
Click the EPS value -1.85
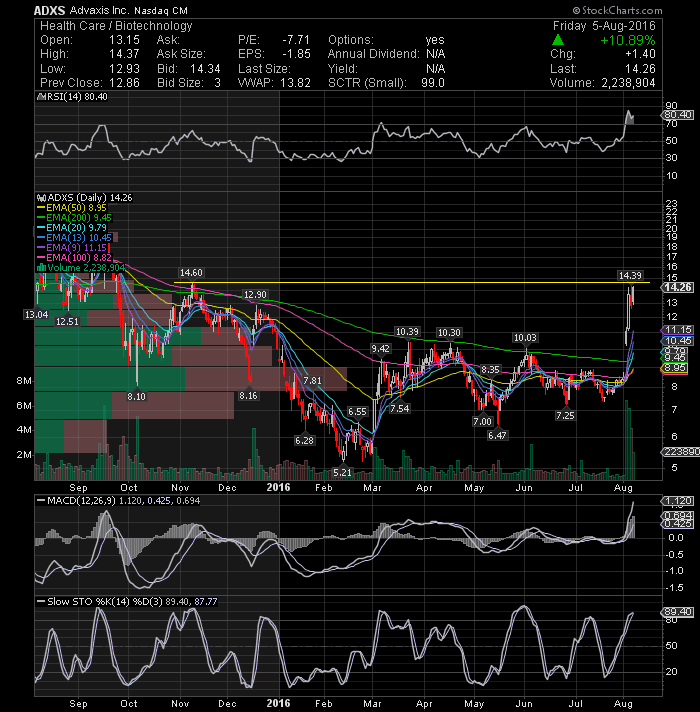click(296, 54)
